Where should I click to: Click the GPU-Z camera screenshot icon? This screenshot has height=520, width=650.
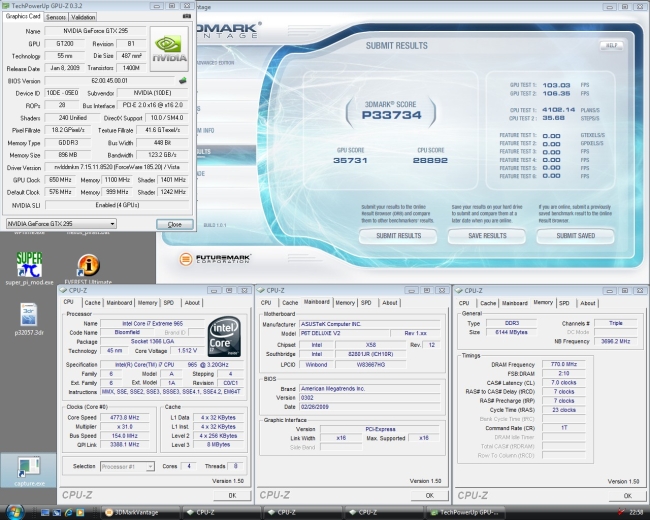pos(187,16)
